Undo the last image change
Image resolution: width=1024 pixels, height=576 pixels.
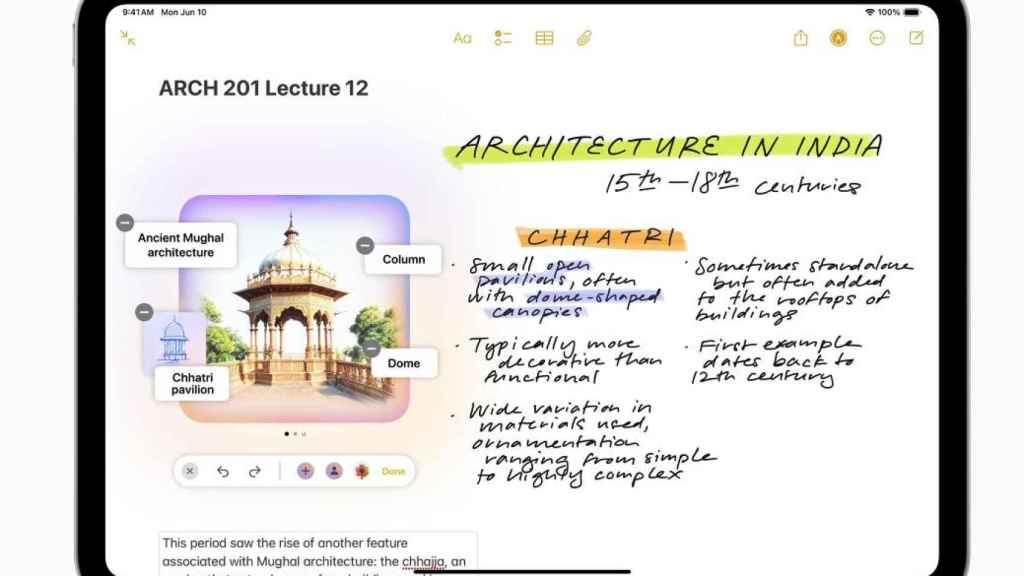point(223,471)
